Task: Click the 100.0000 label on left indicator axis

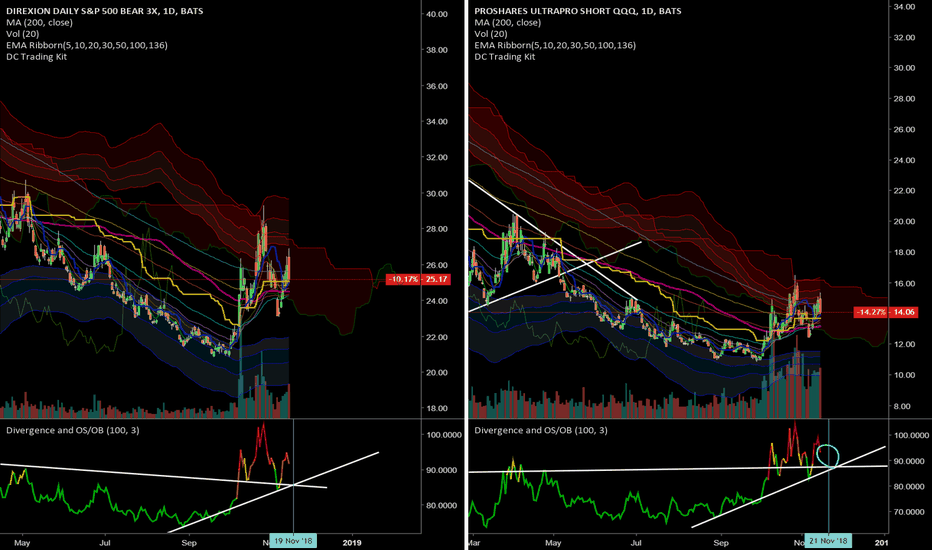Action: [444, 435]
